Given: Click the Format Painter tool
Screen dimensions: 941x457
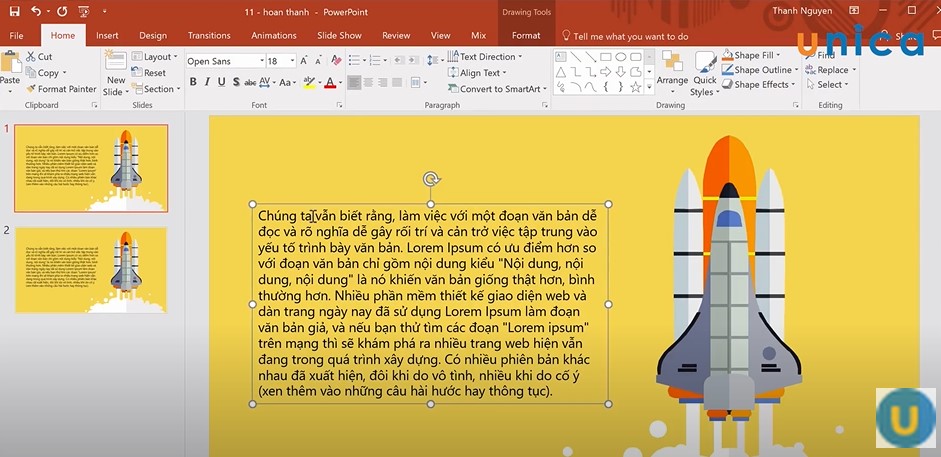Looking at the screenshot, I should coord(61,89).
